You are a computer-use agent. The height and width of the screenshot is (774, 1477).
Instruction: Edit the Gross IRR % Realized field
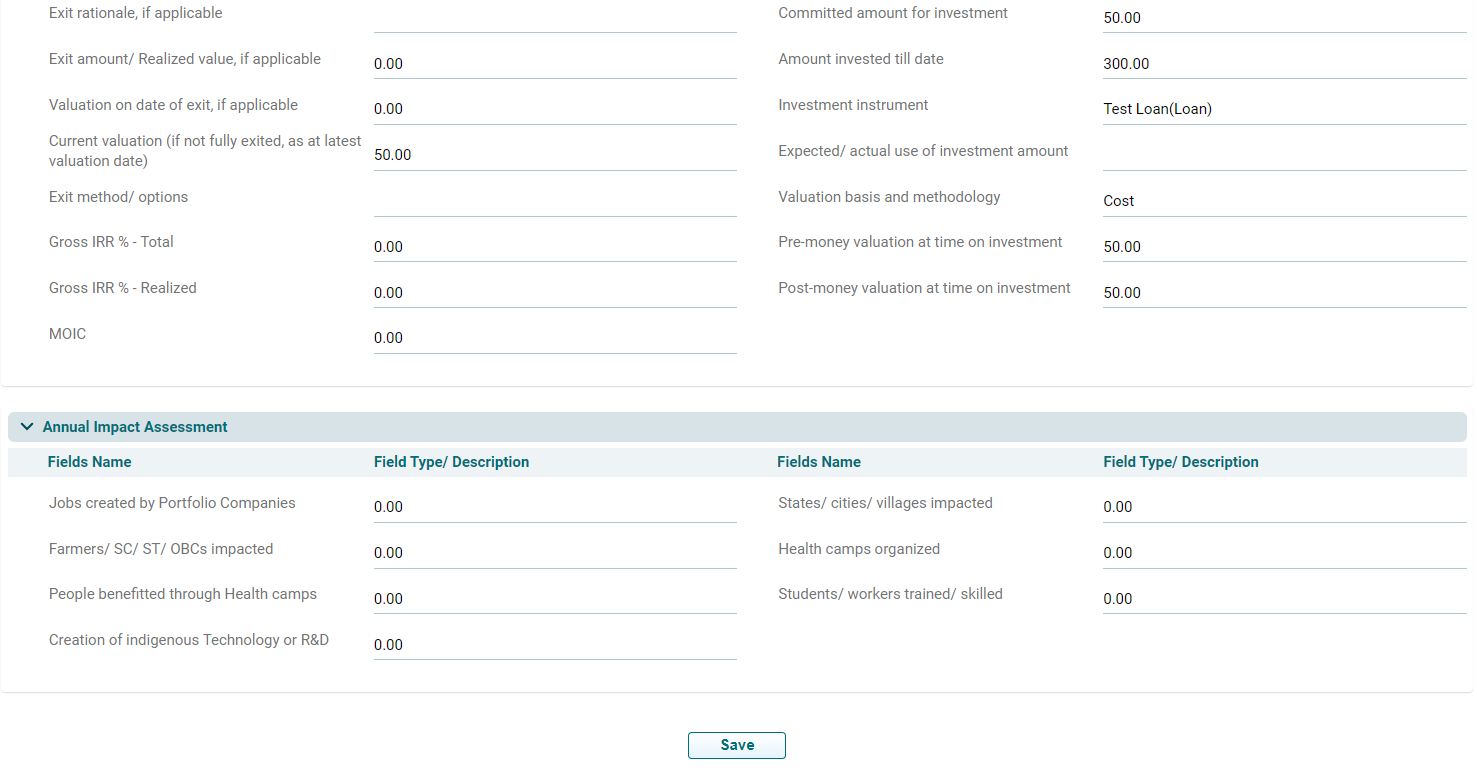555,293
